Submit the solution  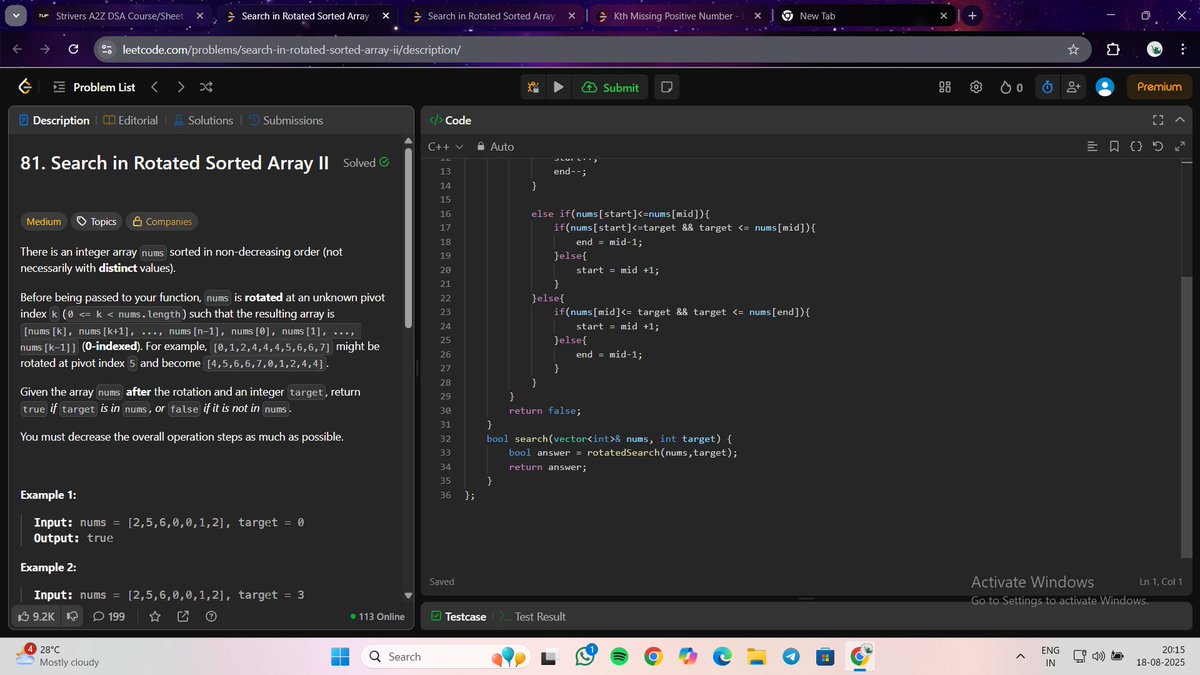click(x=609, y=88)
